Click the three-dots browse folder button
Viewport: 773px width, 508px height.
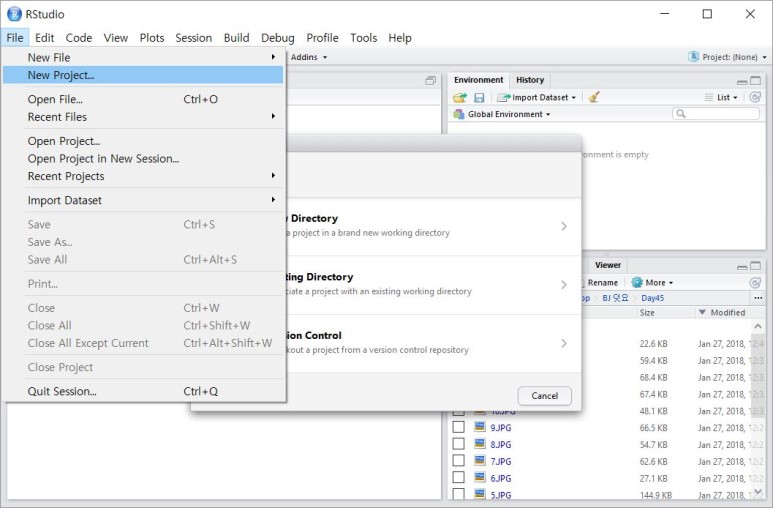[x=758, y=298]
